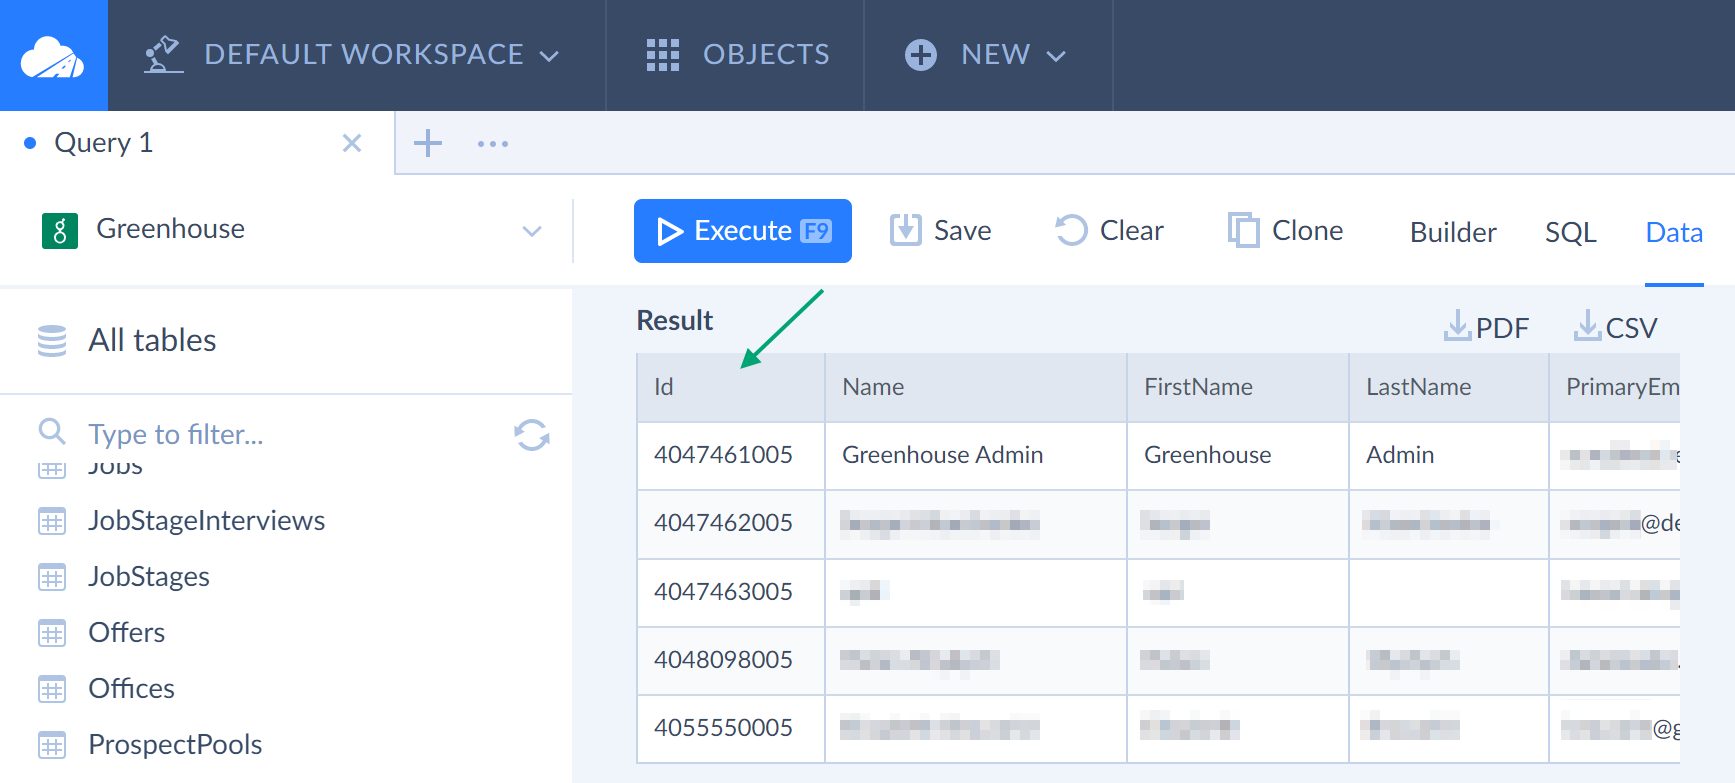Clear the query

click(1109, 231)
